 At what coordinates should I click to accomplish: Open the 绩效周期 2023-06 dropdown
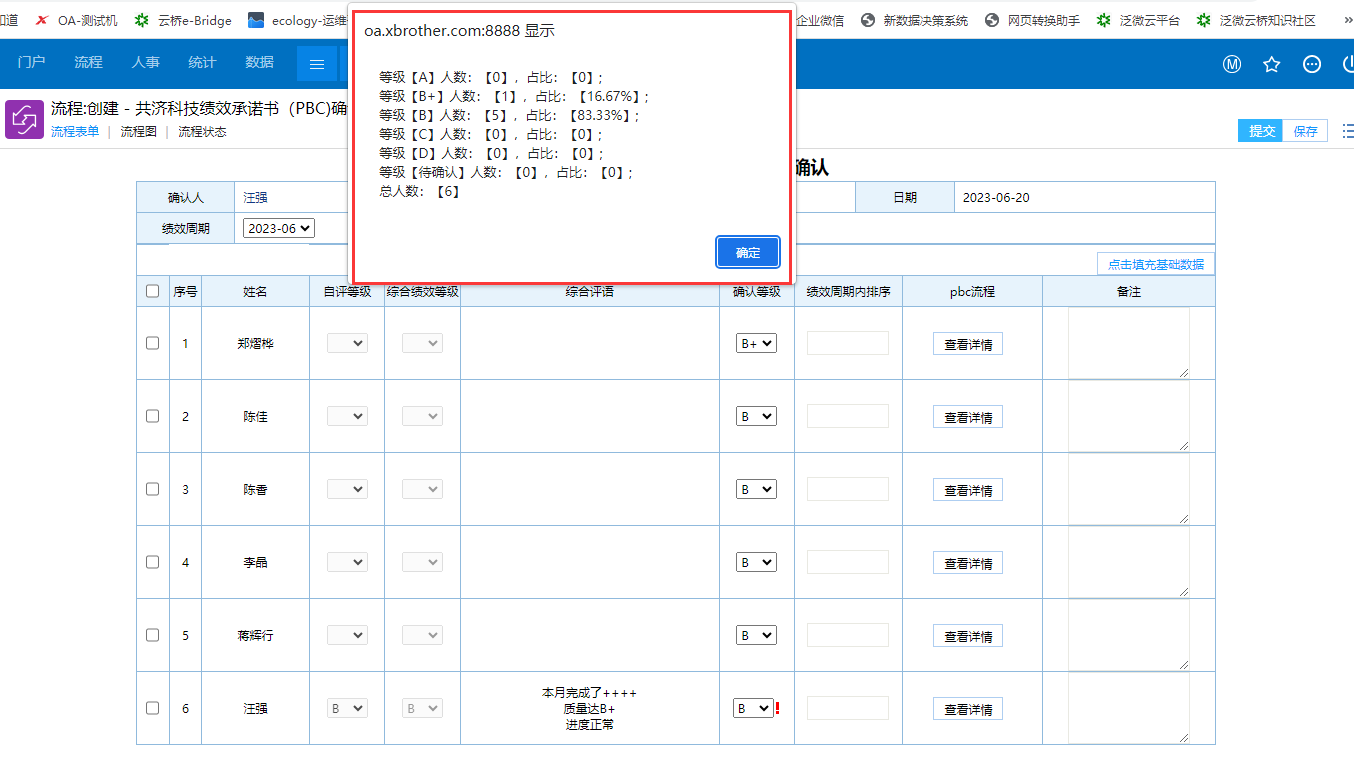coord(278,228)
